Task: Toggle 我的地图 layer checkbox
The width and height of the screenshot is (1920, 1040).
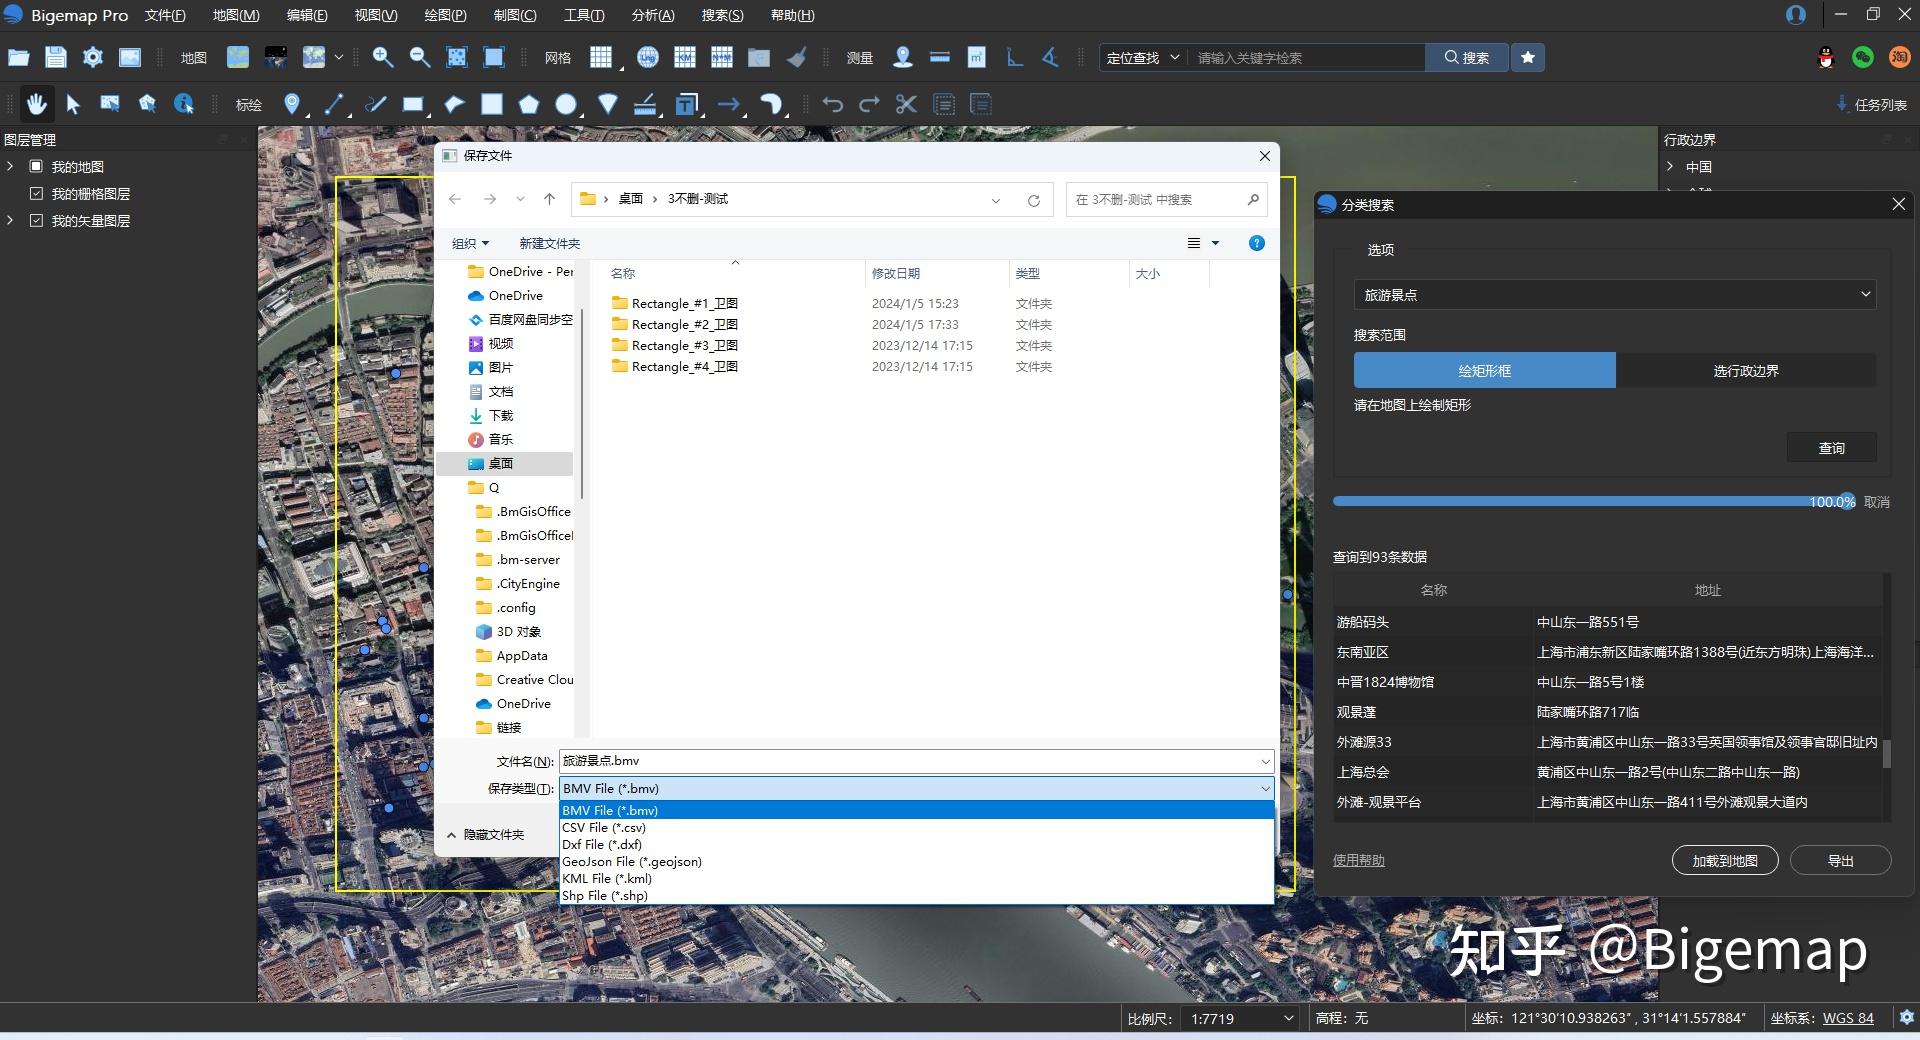Action: (37, 167)
